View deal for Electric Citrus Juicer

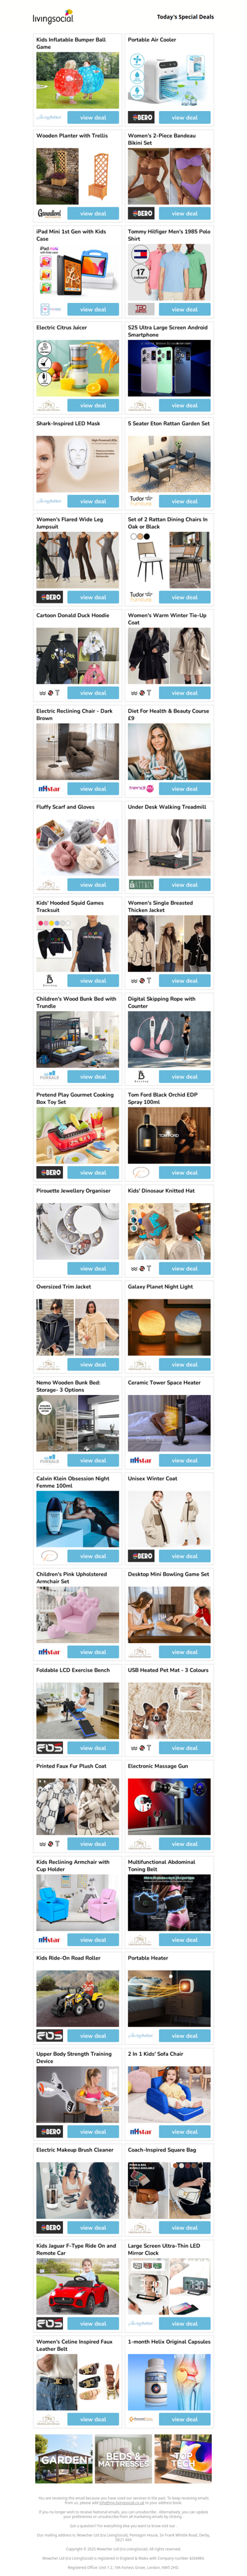coord(93,406)
